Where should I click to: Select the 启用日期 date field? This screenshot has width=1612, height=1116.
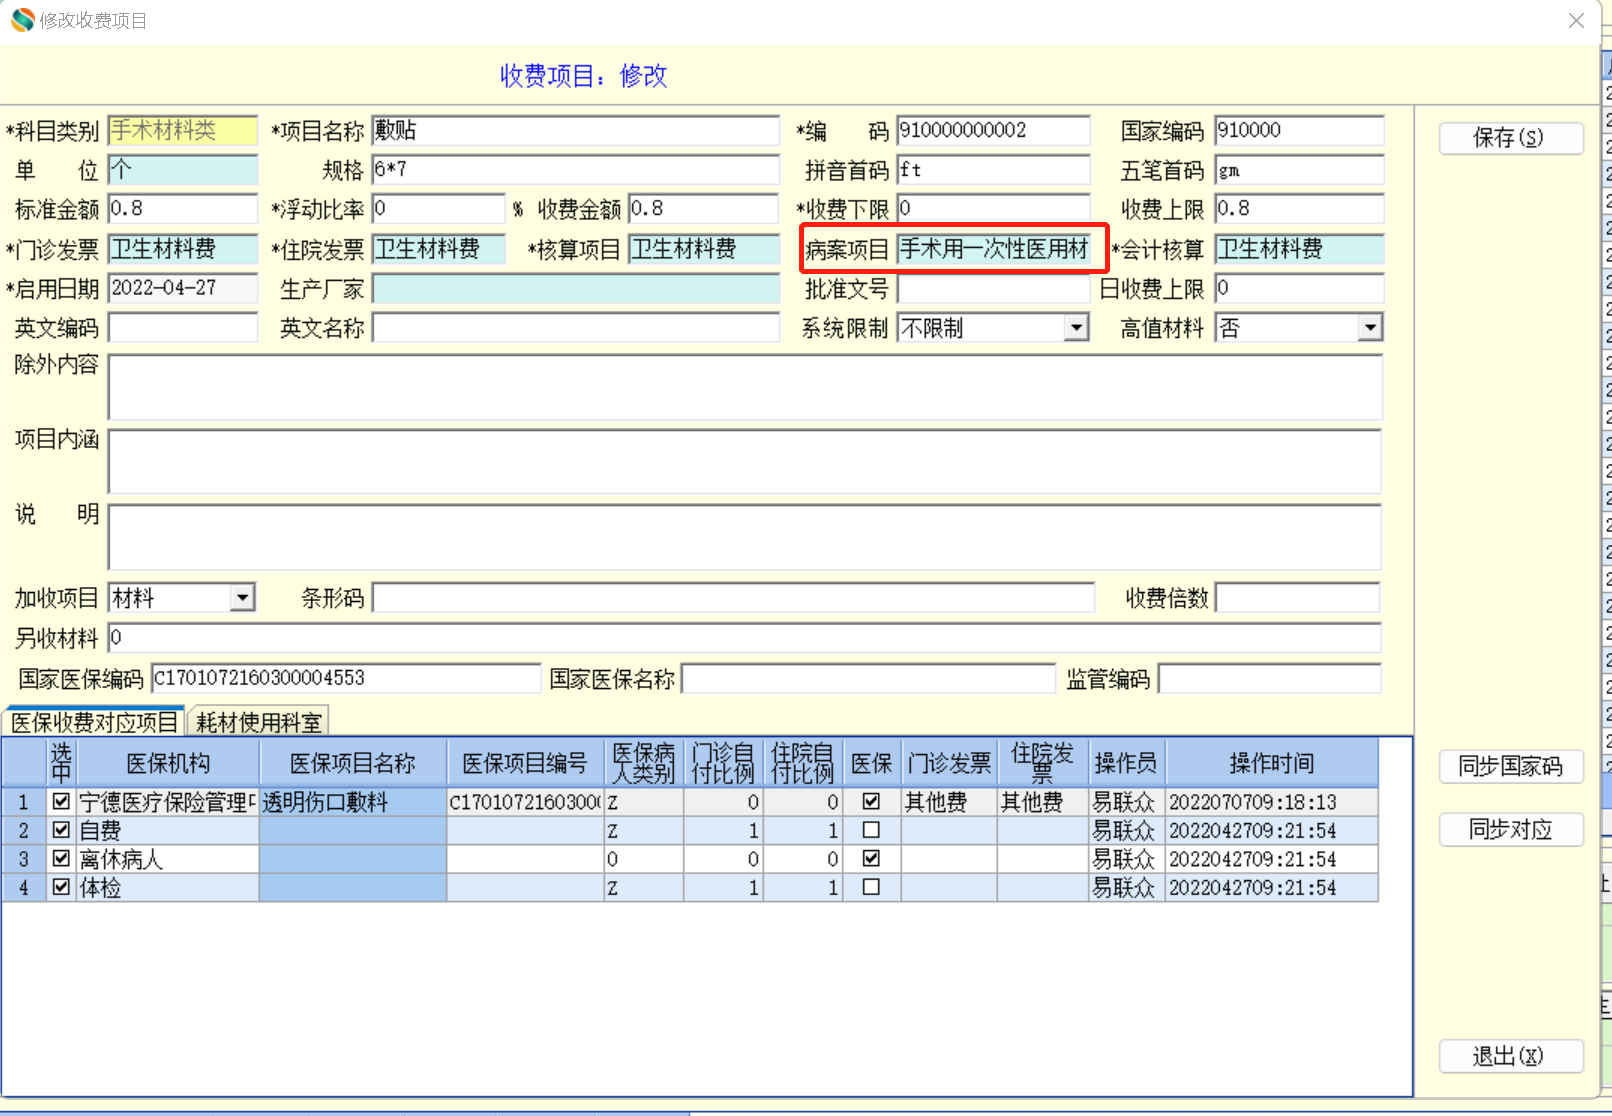[183, 289]
